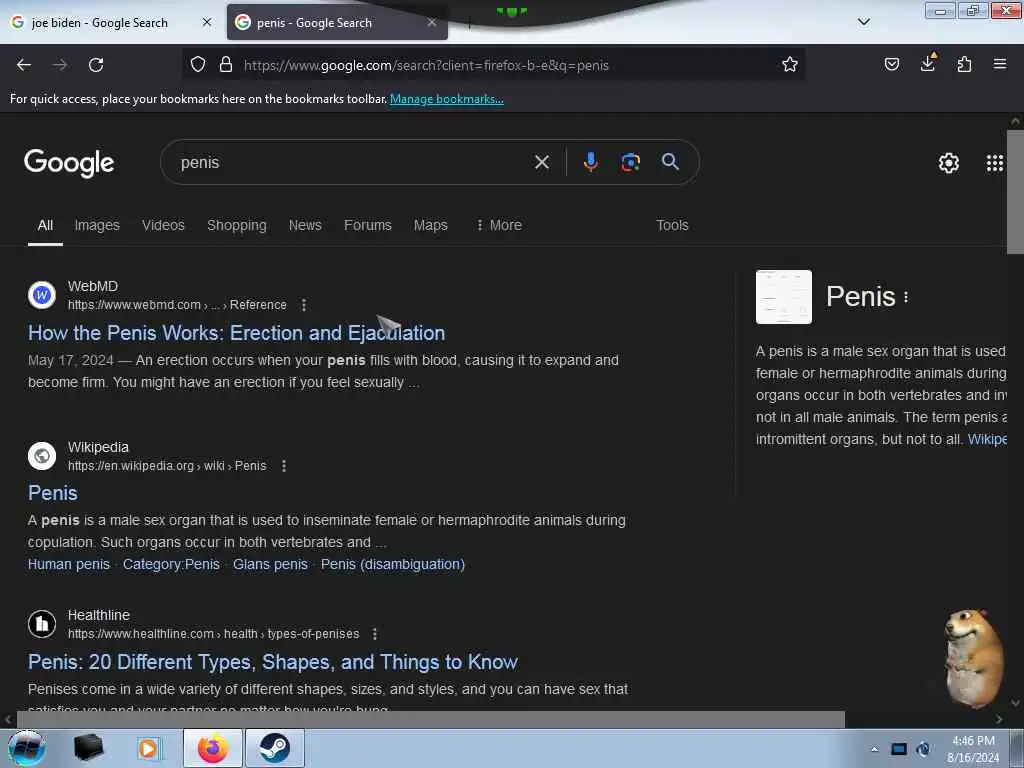Close the current Google Search tab
Screen dimensions: 1024x768
coord(432,22)
